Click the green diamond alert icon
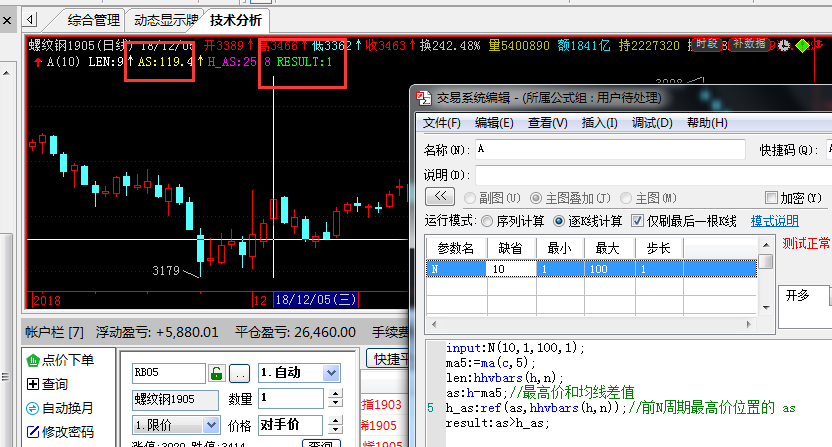Screen dimensions: 832x447 point(802,46)
